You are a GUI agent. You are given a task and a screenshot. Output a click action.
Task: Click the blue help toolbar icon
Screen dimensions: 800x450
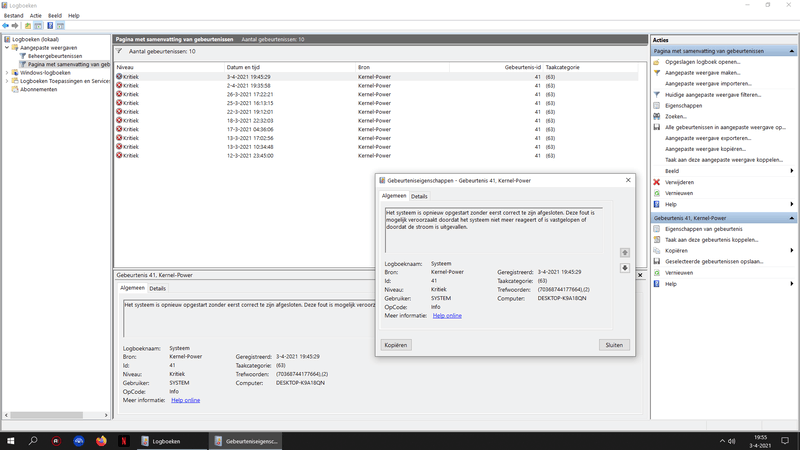tap(50, 26)
